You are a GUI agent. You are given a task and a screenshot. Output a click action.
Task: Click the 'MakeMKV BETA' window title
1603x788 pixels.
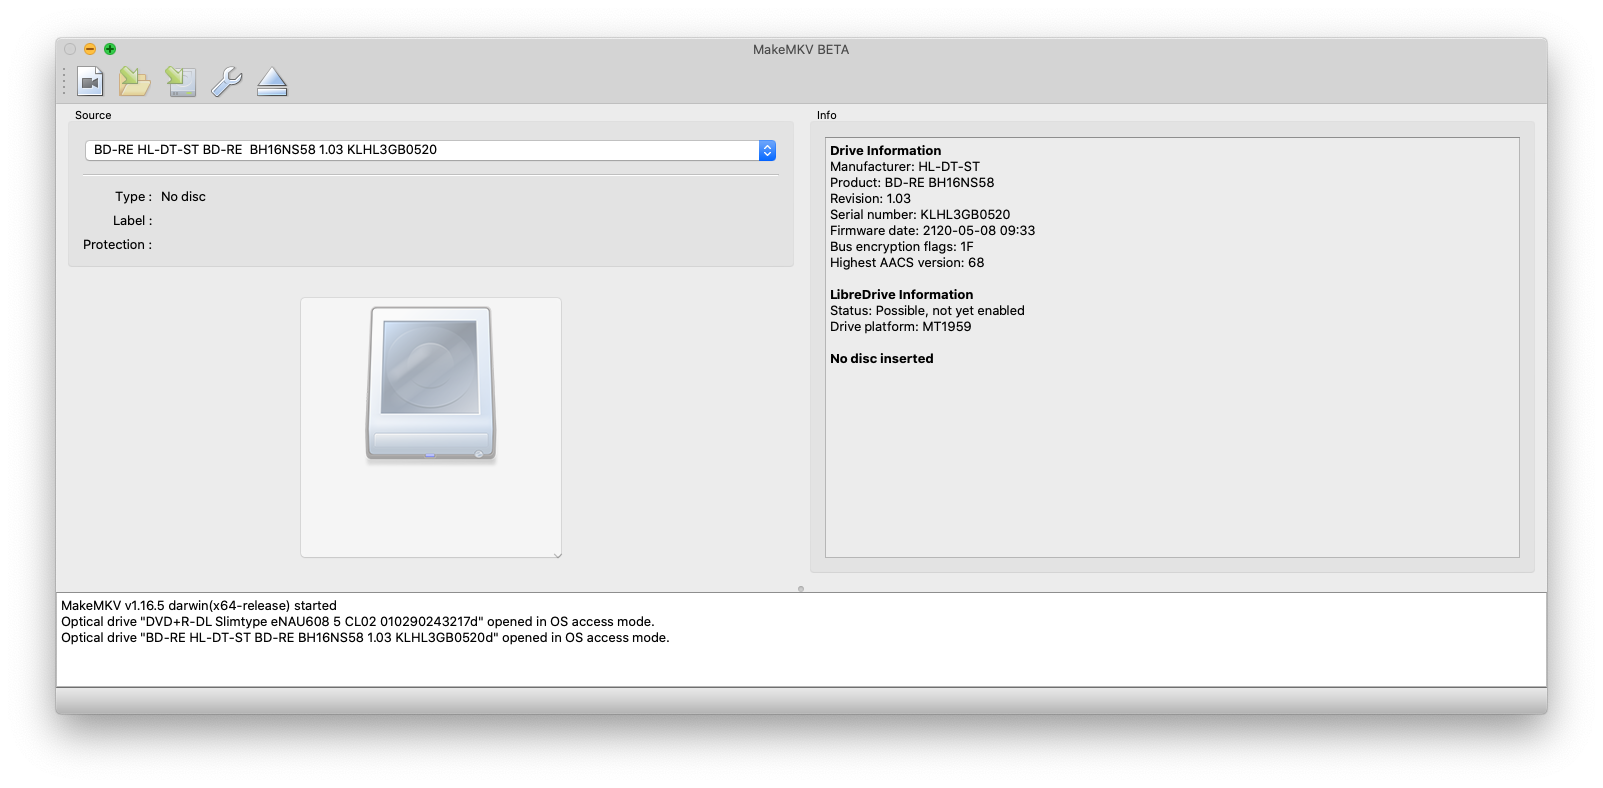pyautogui.click(x=801, y=50)
